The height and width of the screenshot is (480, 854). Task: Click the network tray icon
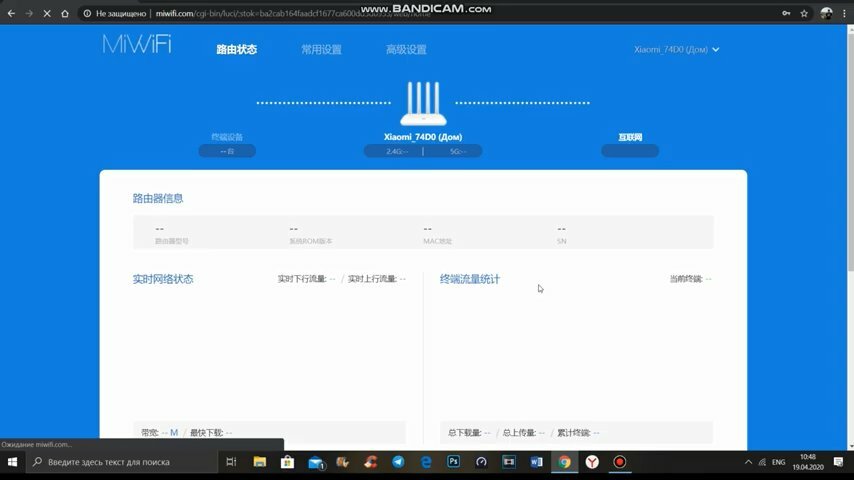tap(762, 462)
